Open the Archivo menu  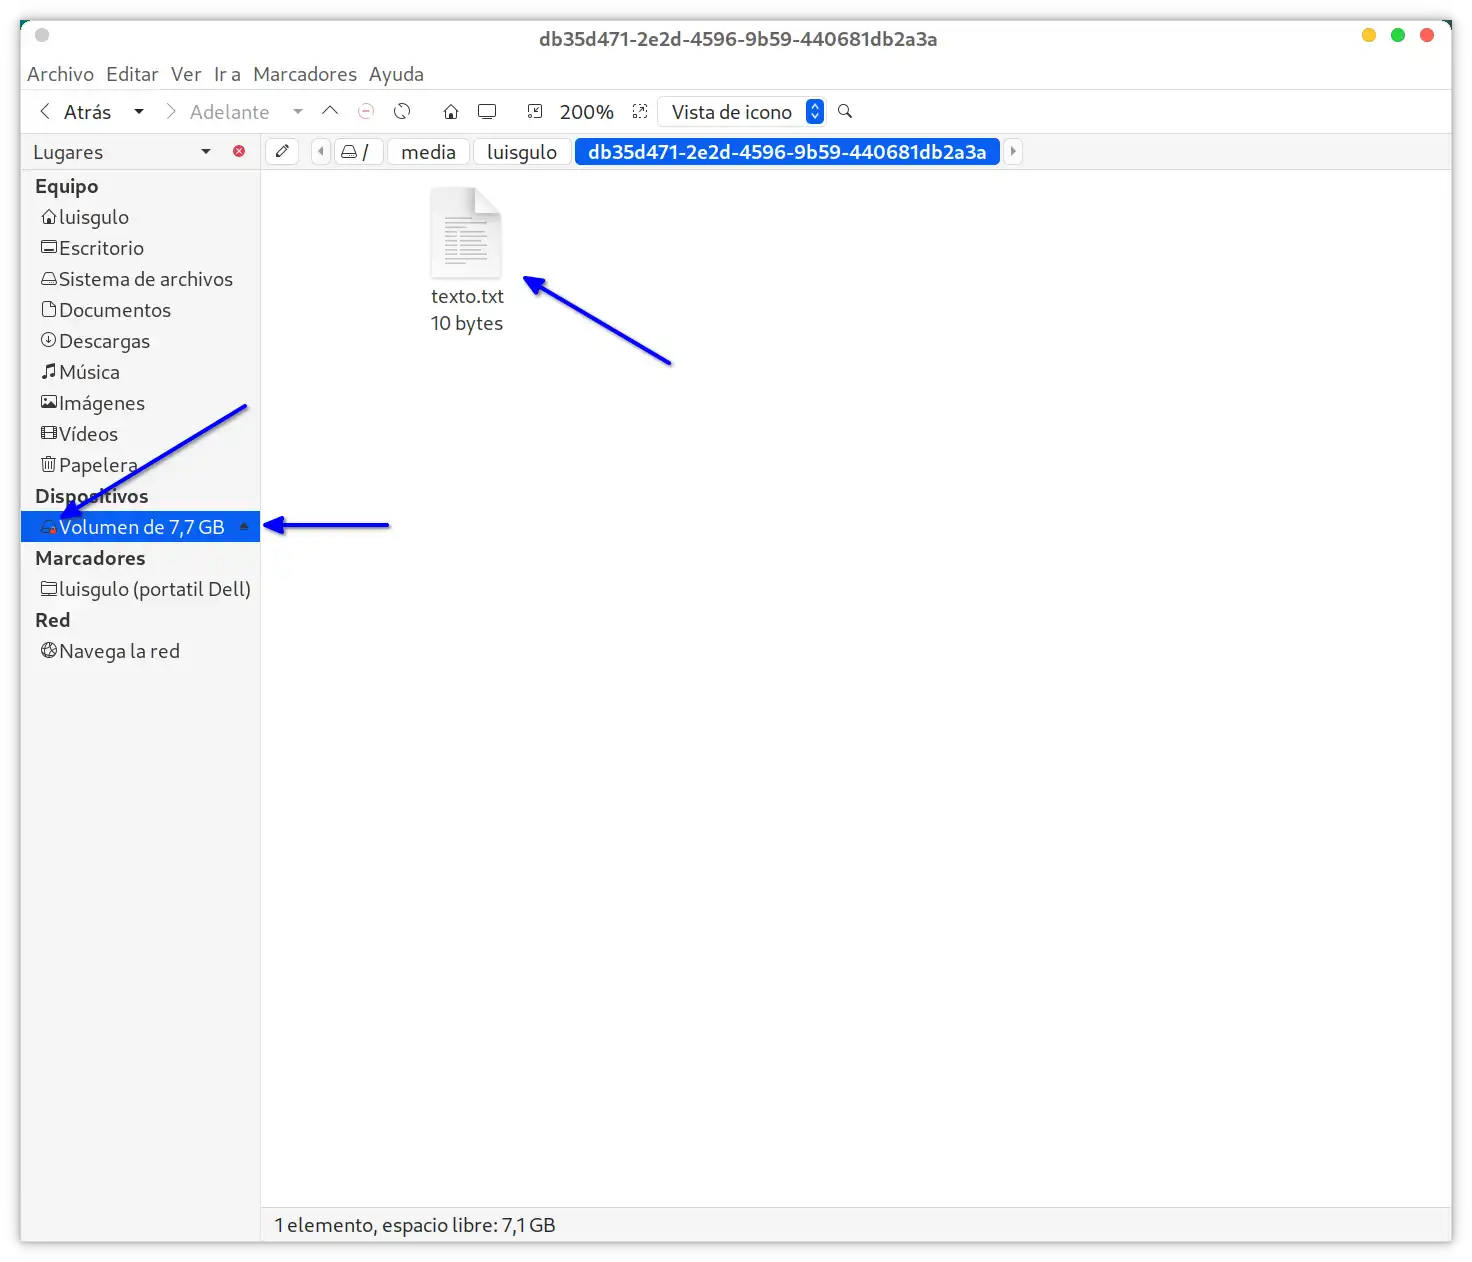(x=60, y=74)
